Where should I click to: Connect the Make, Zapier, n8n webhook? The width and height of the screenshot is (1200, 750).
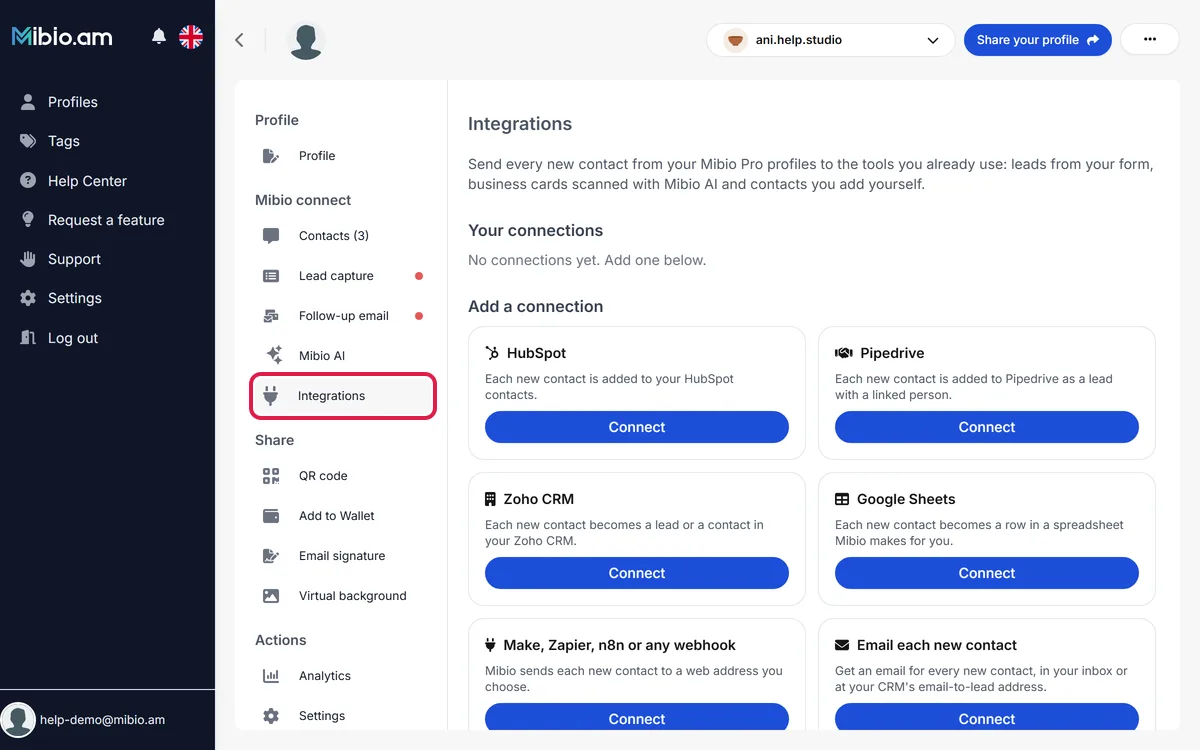[637, 718]
